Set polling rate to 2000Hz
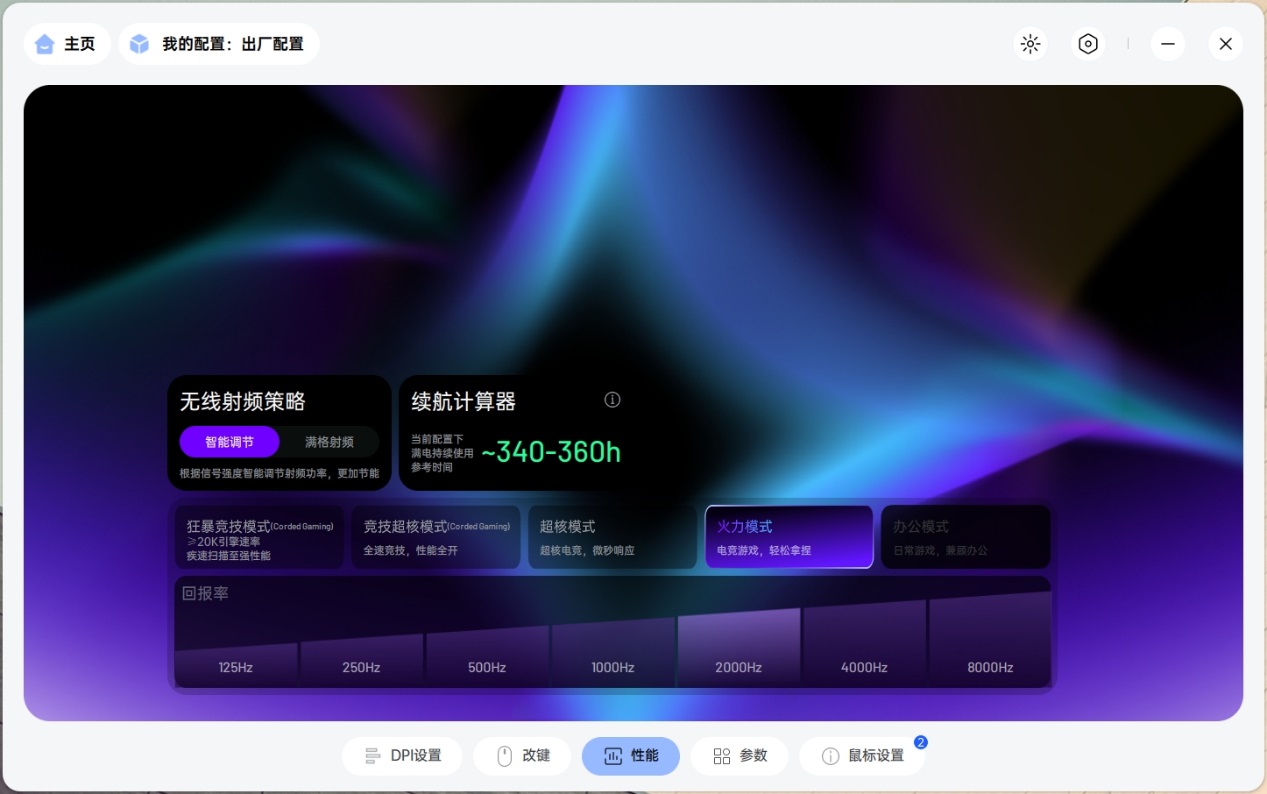 [x=739, y=648]
